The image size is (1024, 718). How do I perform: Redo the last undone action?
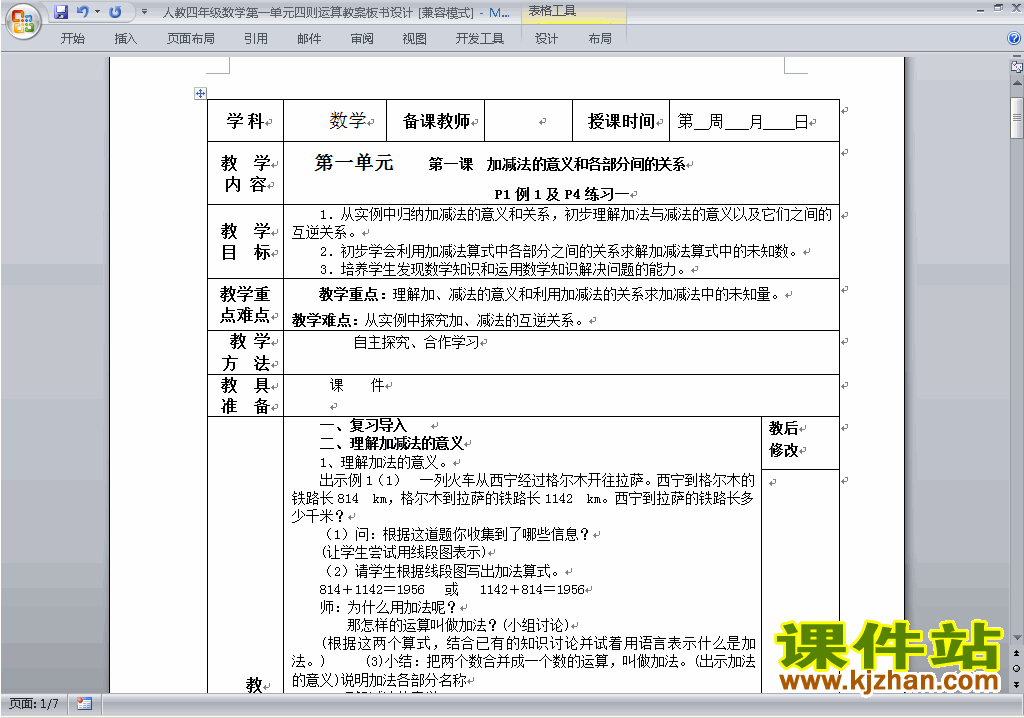[115, 12]
